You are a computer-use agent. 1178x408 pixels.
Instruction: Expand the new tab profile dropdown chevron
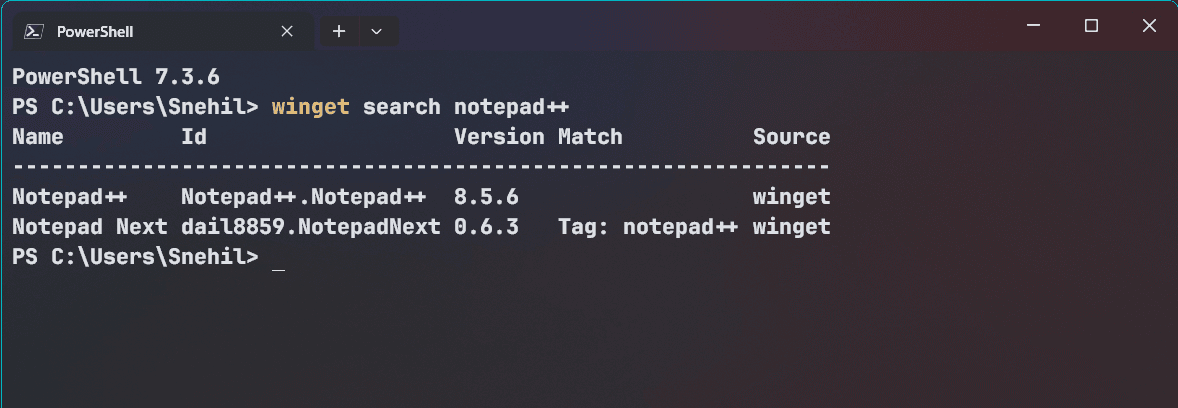point(377,32)
